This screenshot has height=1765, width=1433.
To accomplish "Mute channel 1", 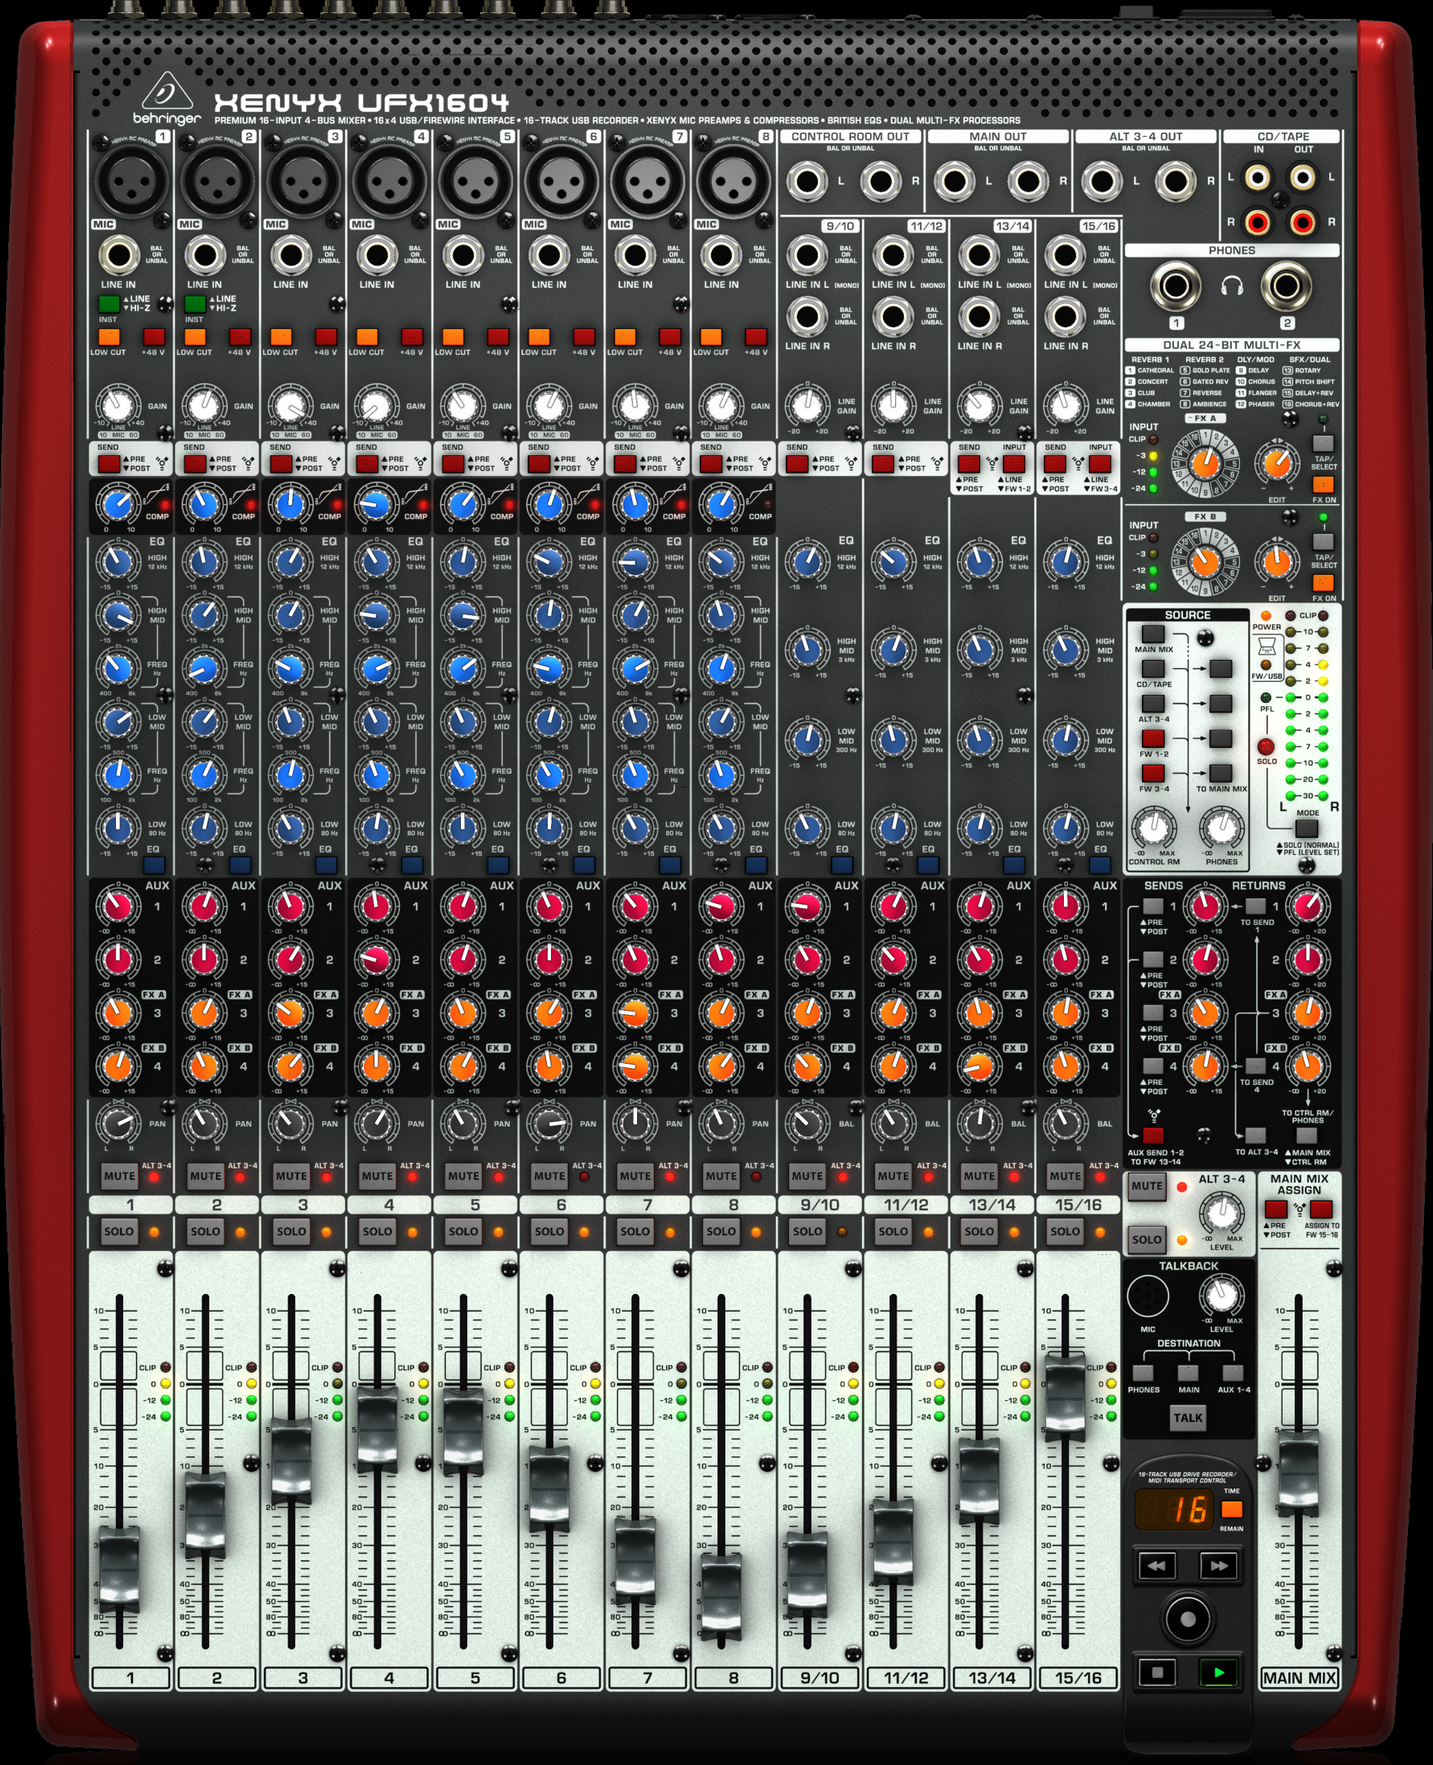I will [119, 1176].
